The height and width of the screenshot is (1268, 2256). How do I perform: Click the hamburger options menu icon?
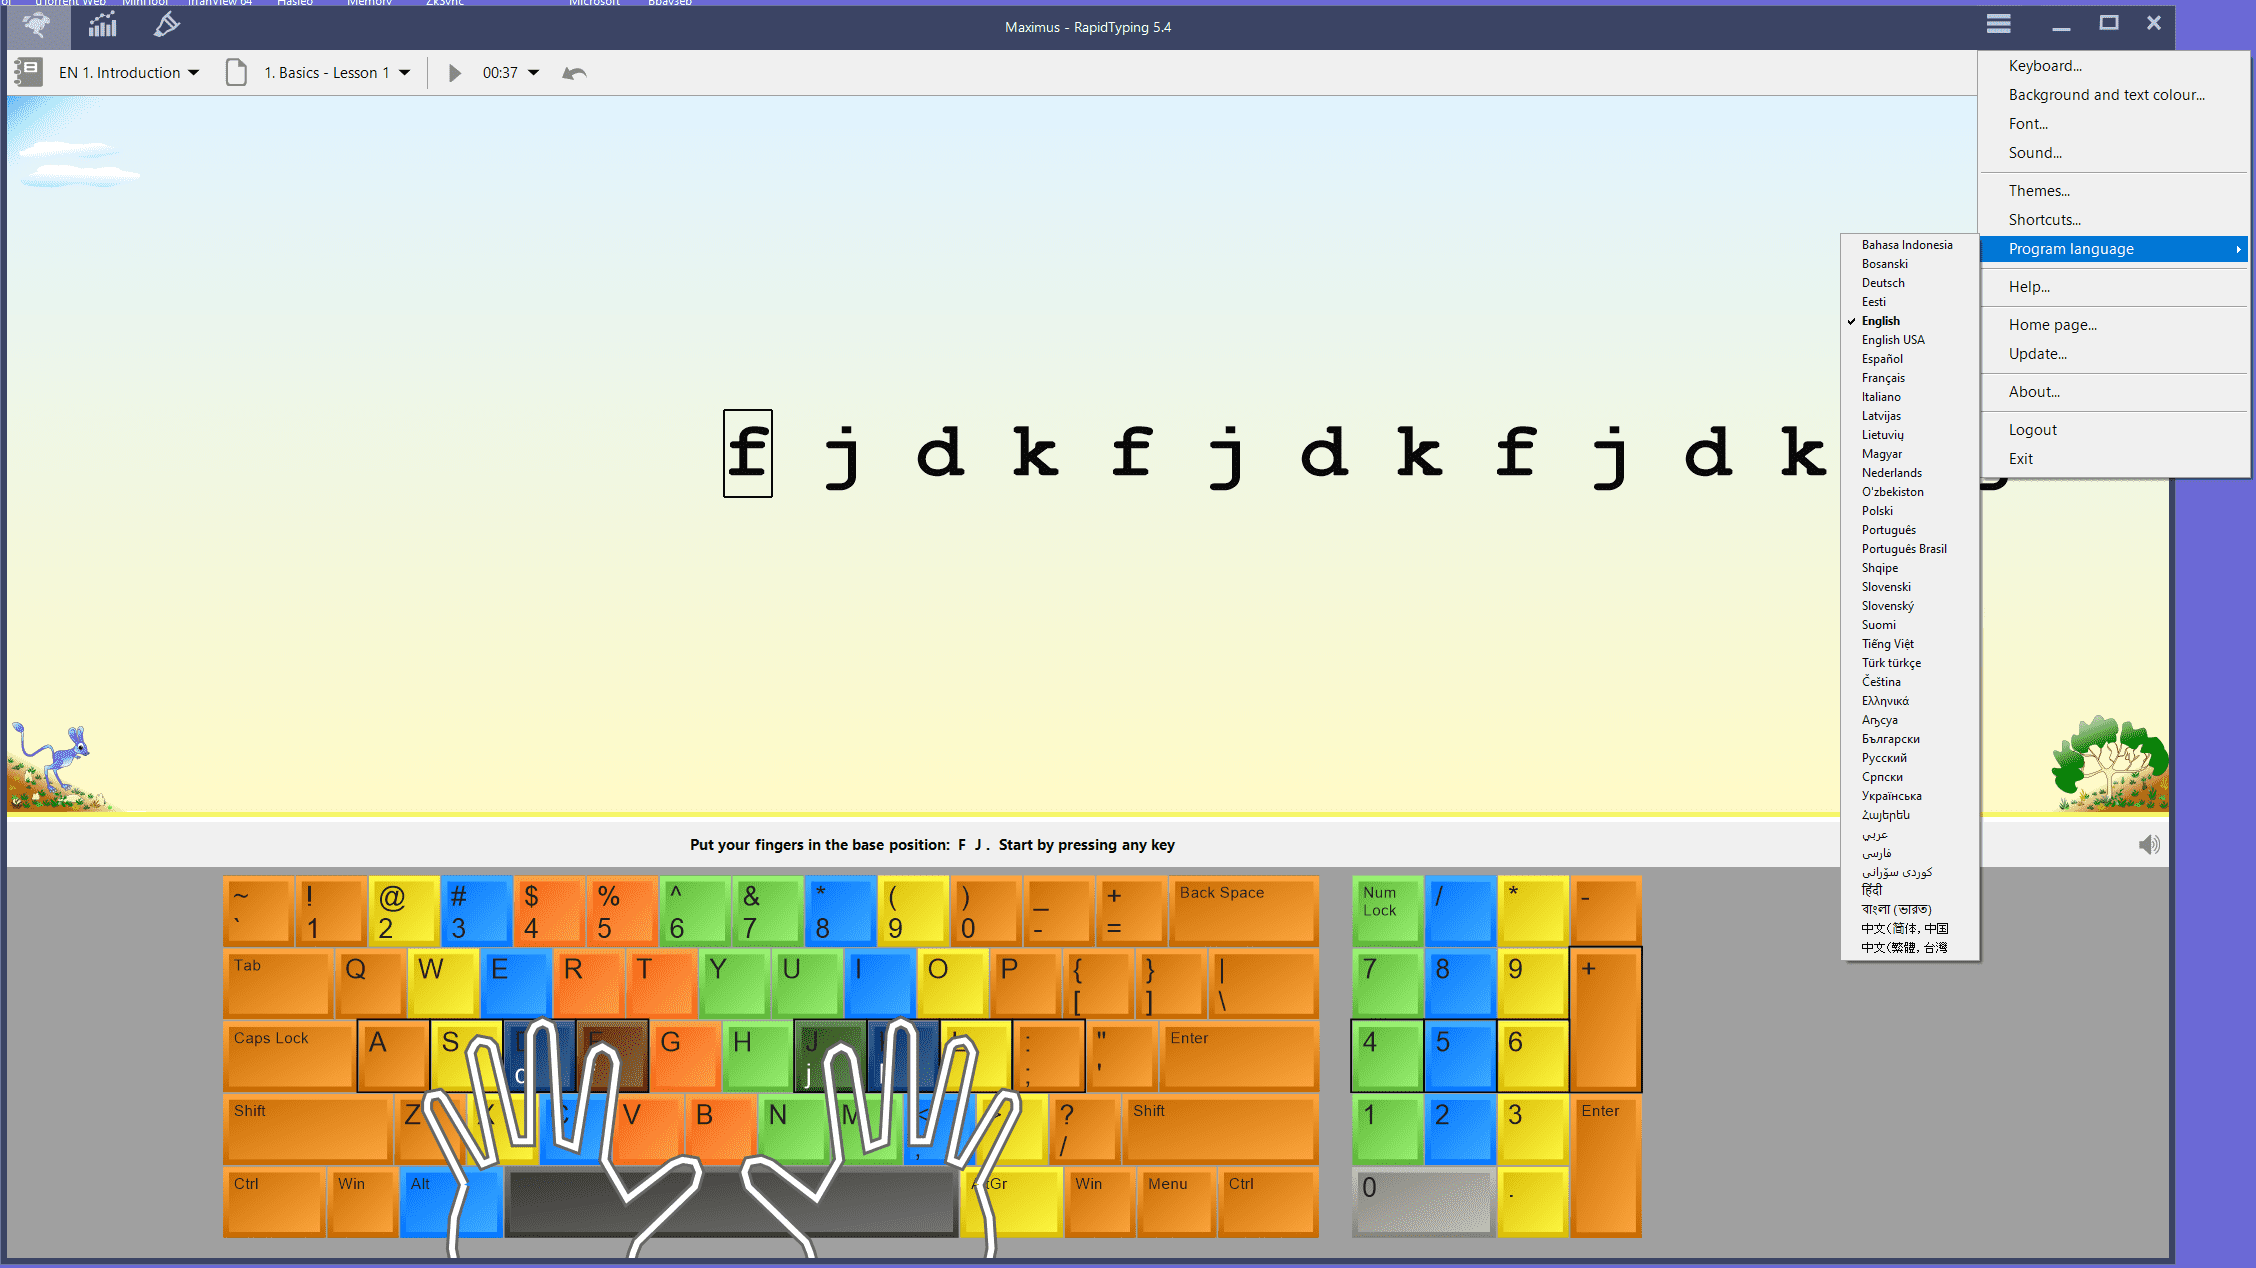1998,24
